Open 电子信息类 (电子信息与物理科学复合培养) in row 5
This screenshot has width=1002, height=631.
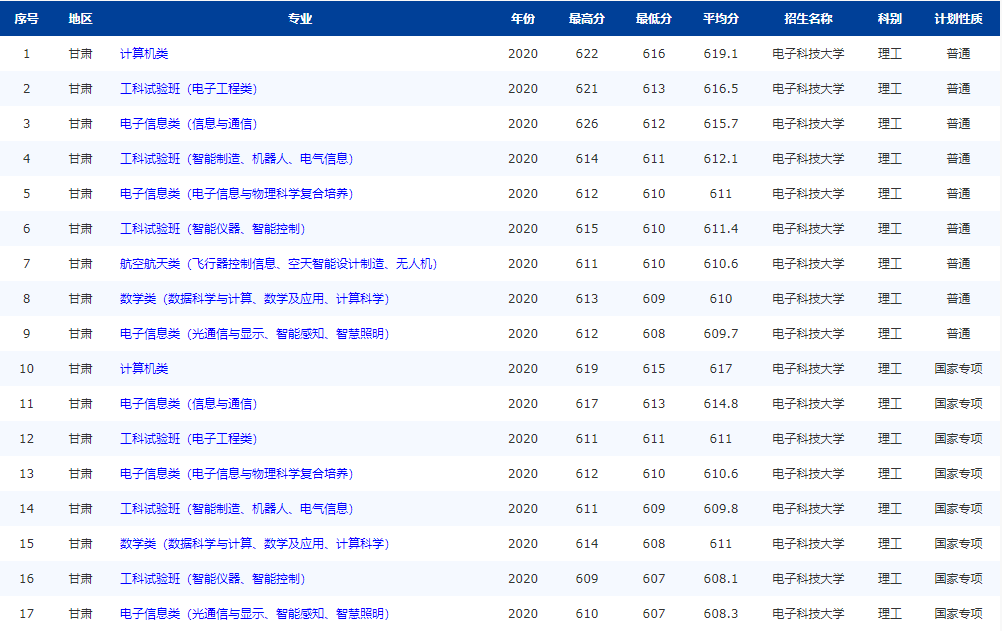(236, 194)
